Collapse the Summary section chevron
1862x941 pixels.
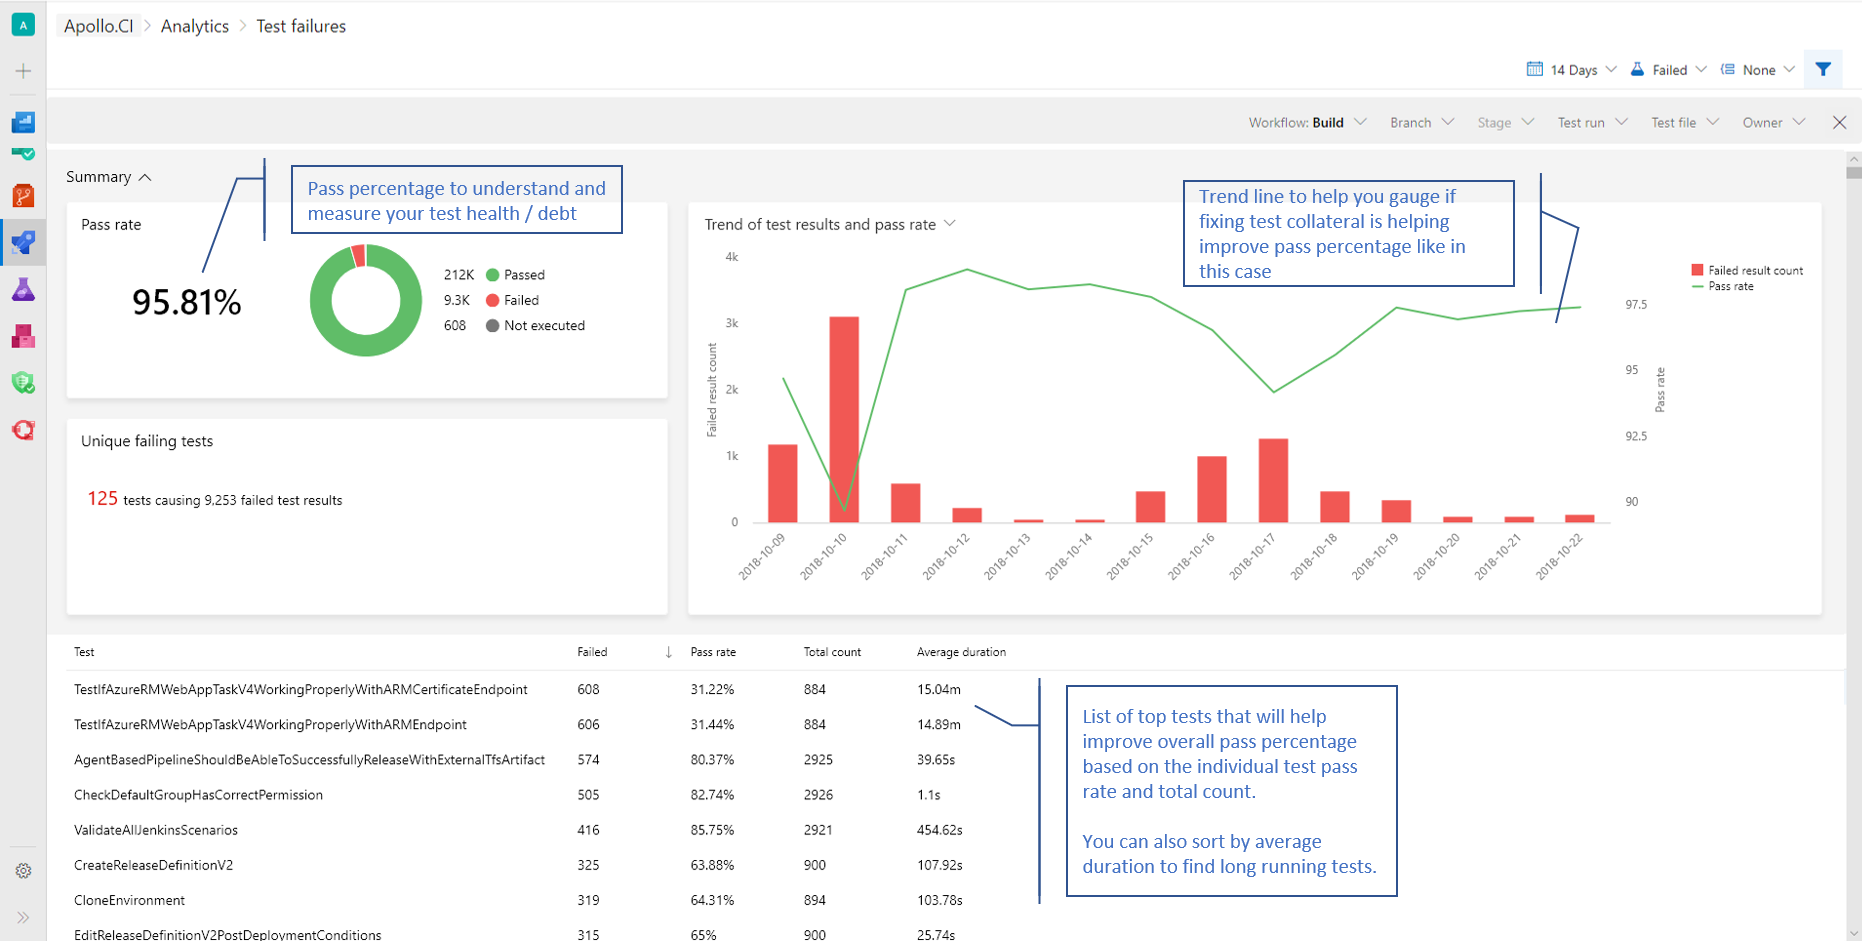(x=146, y=176)
